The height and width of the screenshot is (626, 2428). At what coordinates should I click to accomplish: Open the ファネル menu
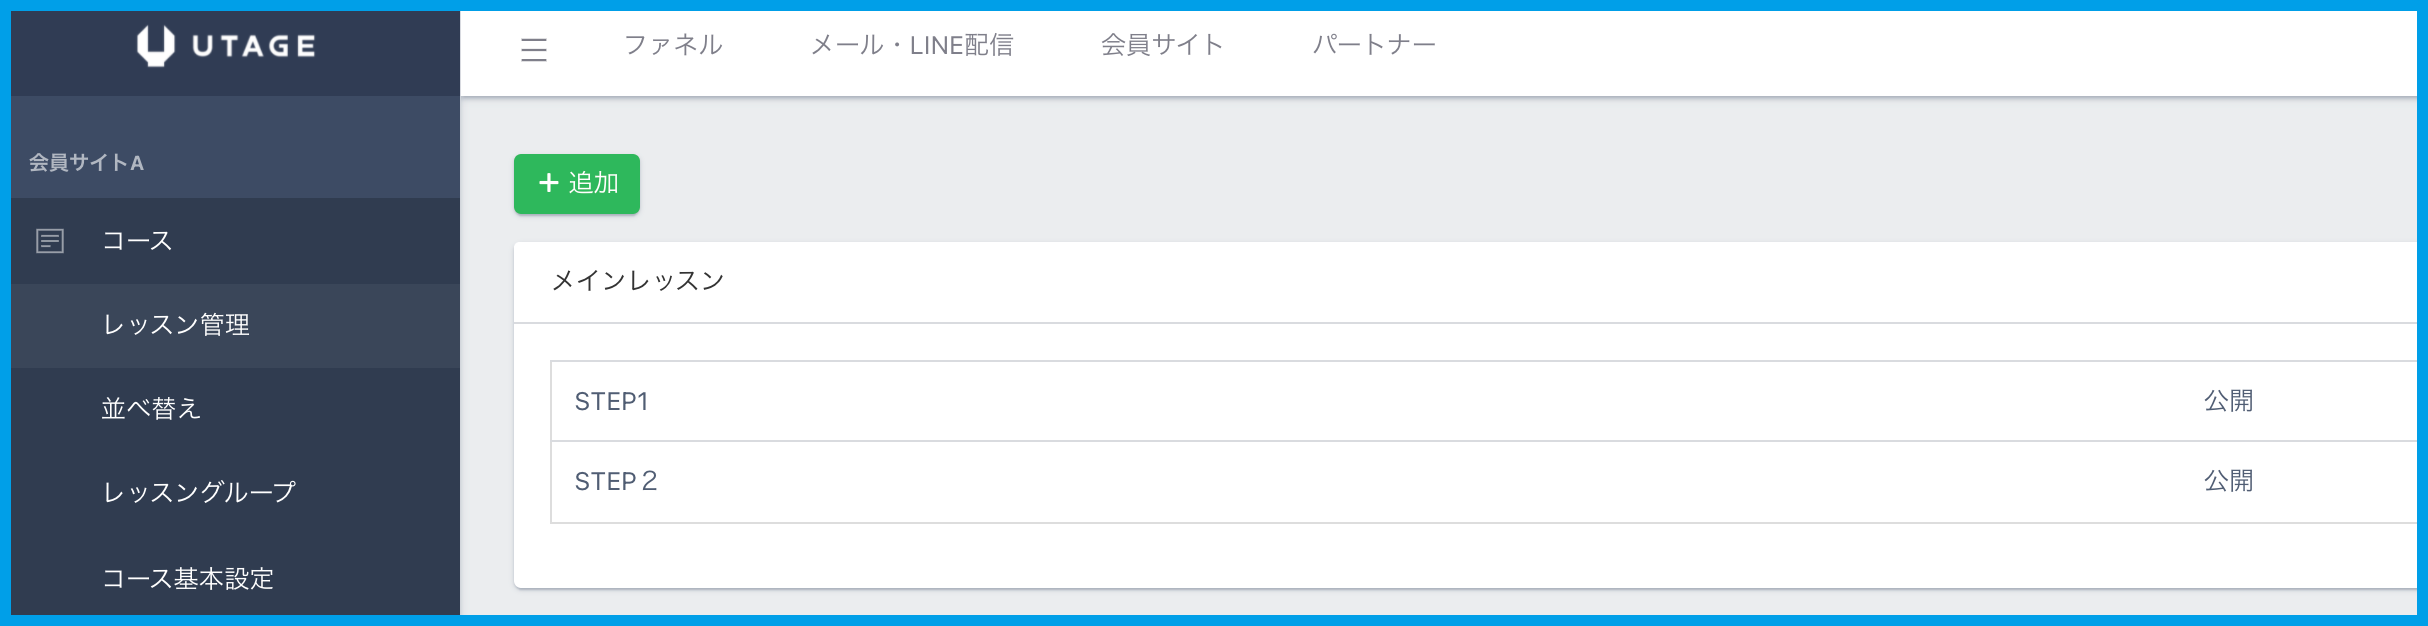click(x=673, y=45)
